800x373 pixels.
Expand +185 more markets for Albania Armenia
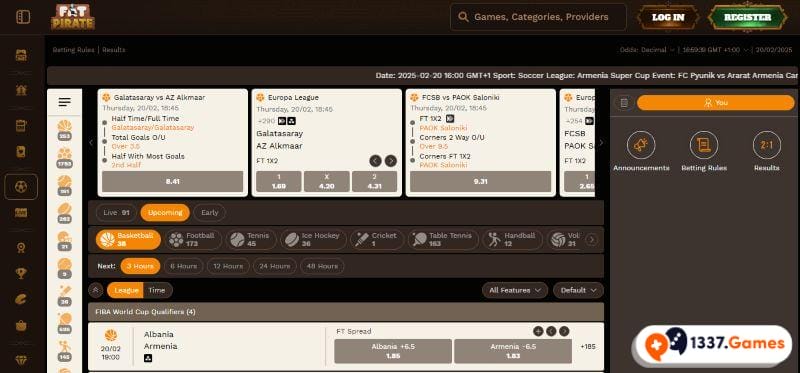click(588, 346)
